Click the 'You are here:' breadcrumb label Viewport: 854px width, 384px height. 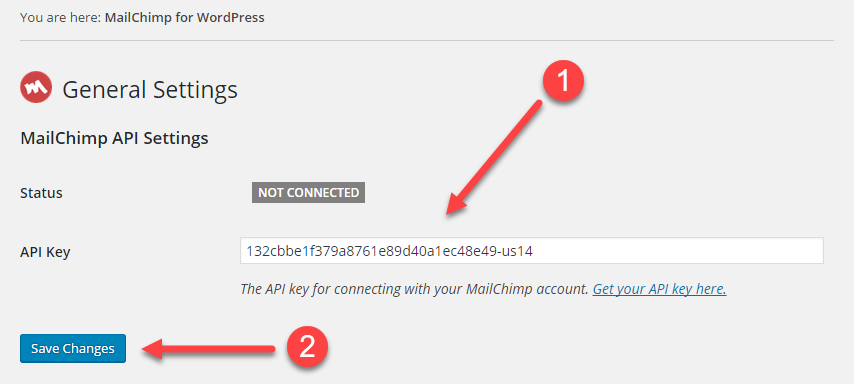click(x=60, y=17)
